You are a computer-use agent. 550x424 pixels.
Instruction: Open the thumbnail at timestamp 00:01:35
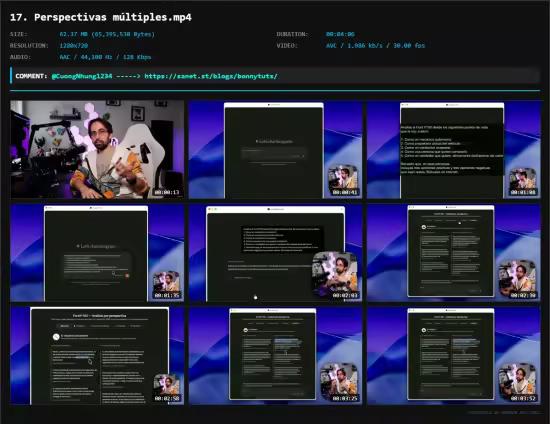point(97,253)
